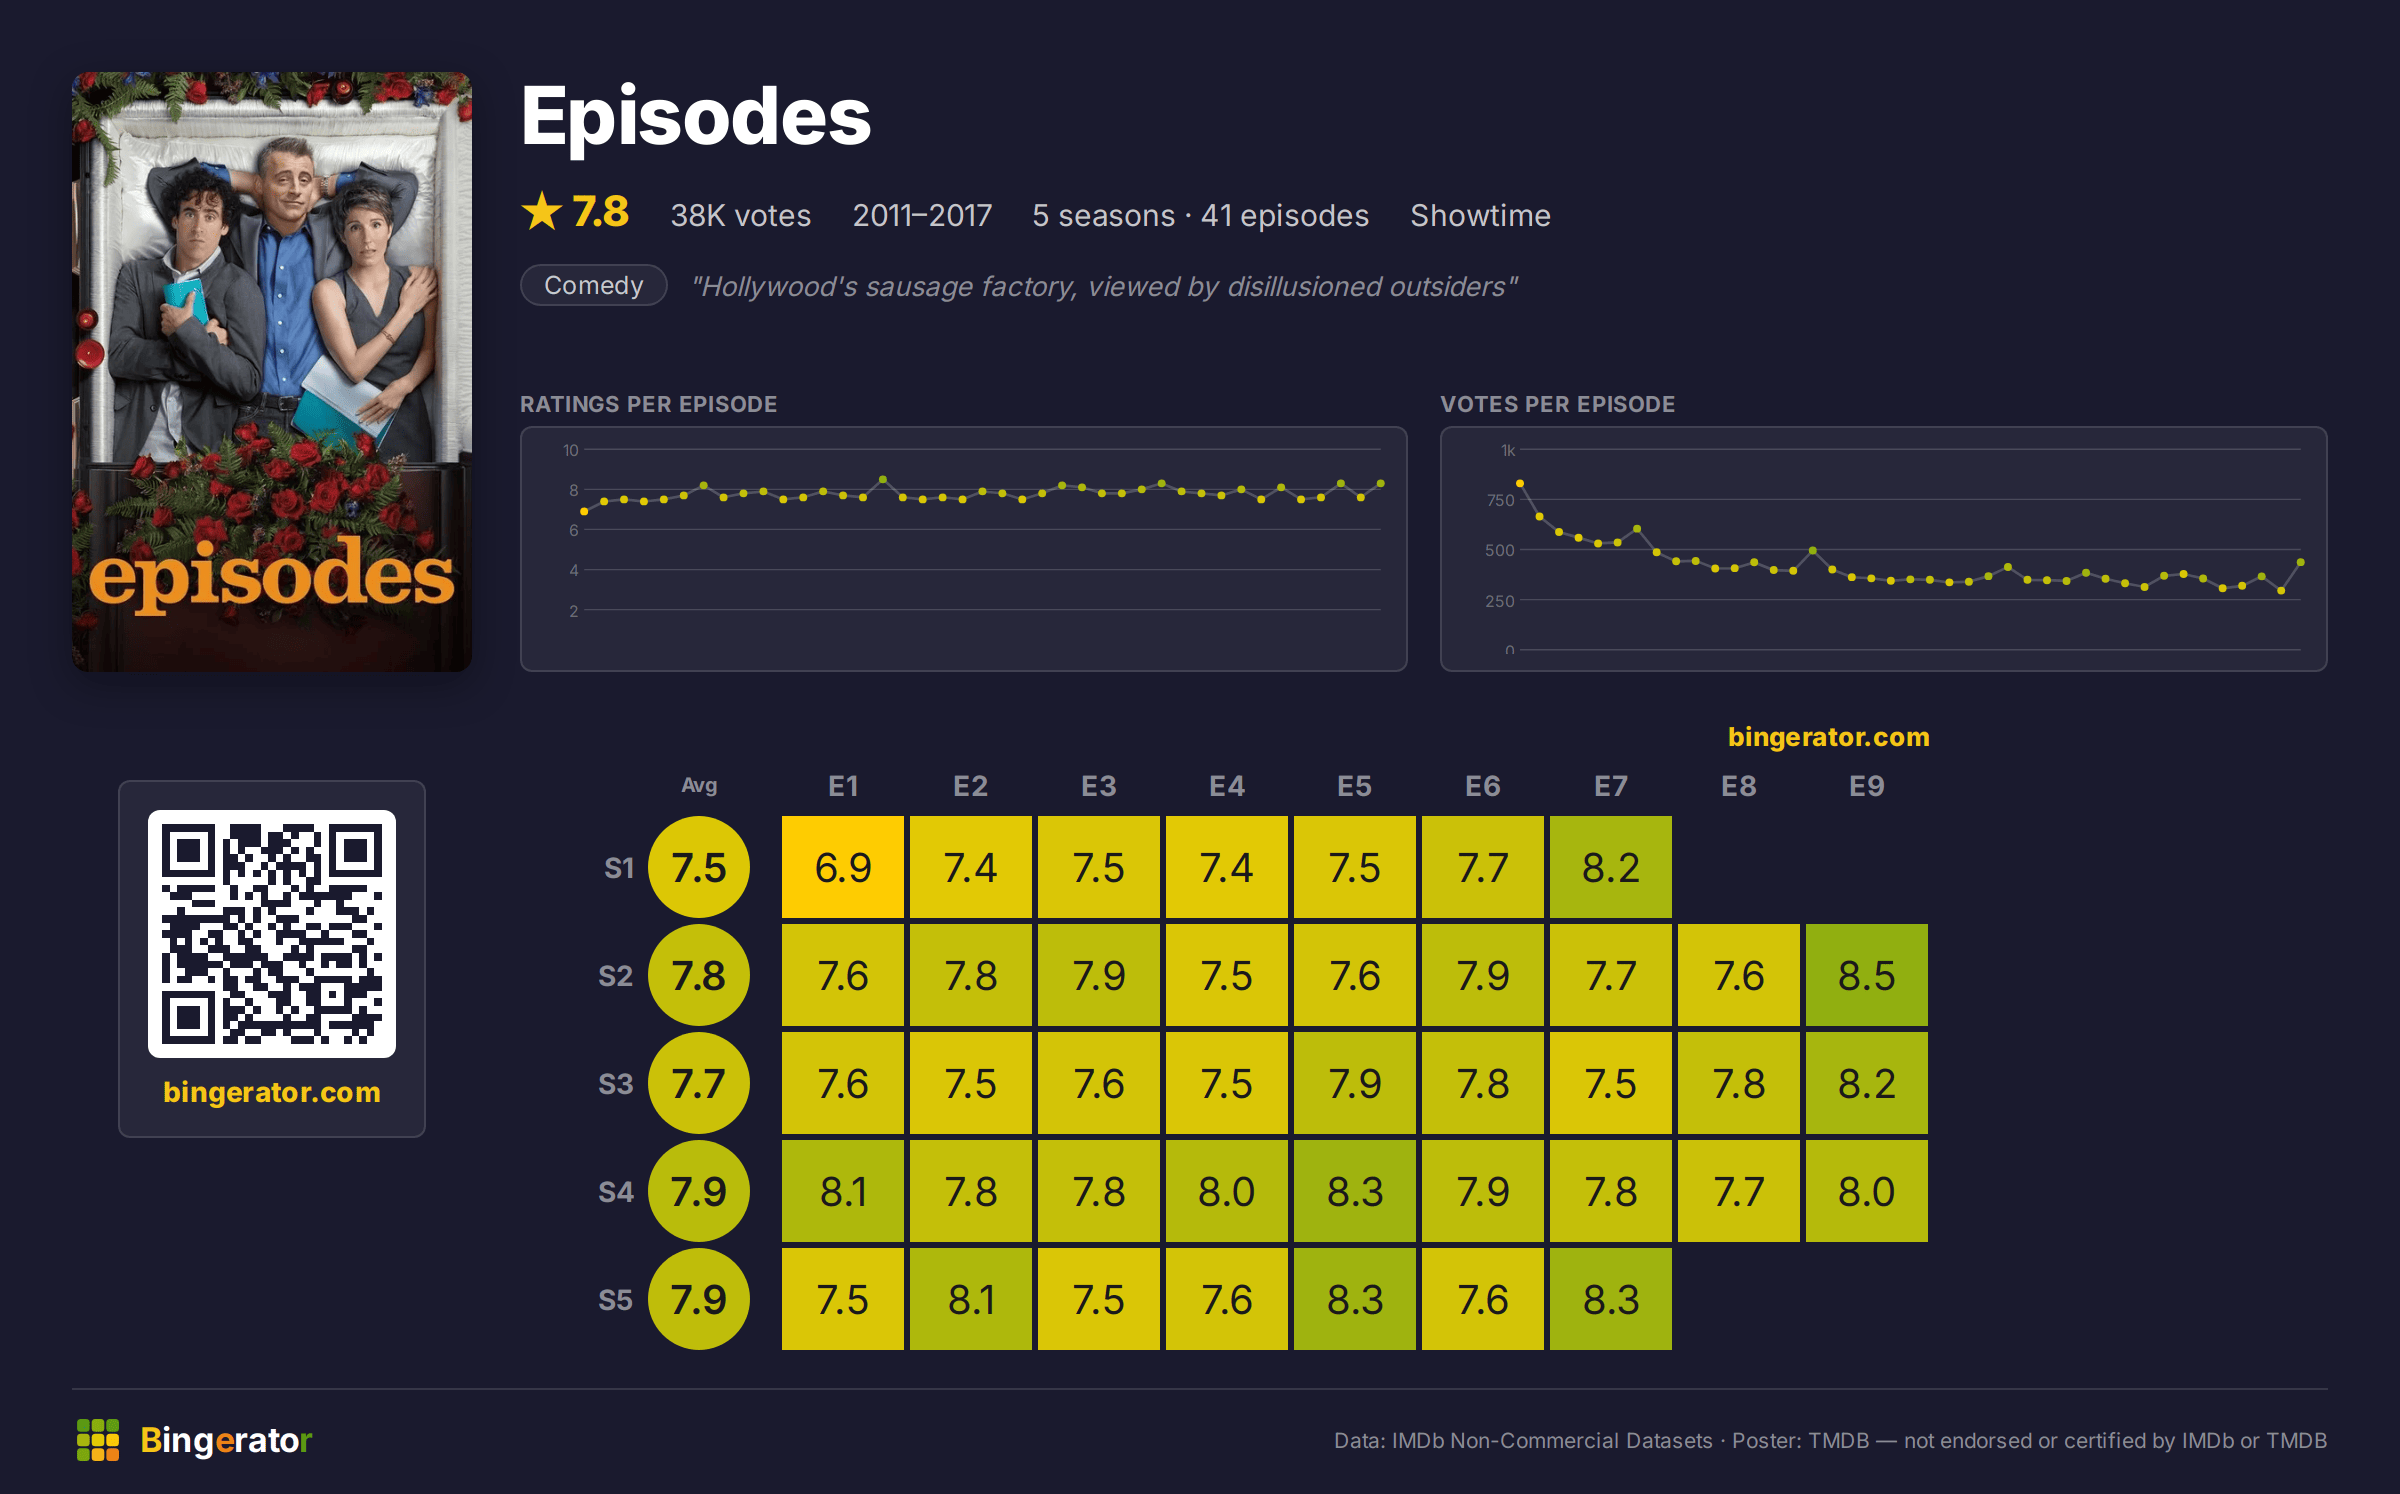
Task: Click the yellow star rating icon
Action: click(542, 212)
